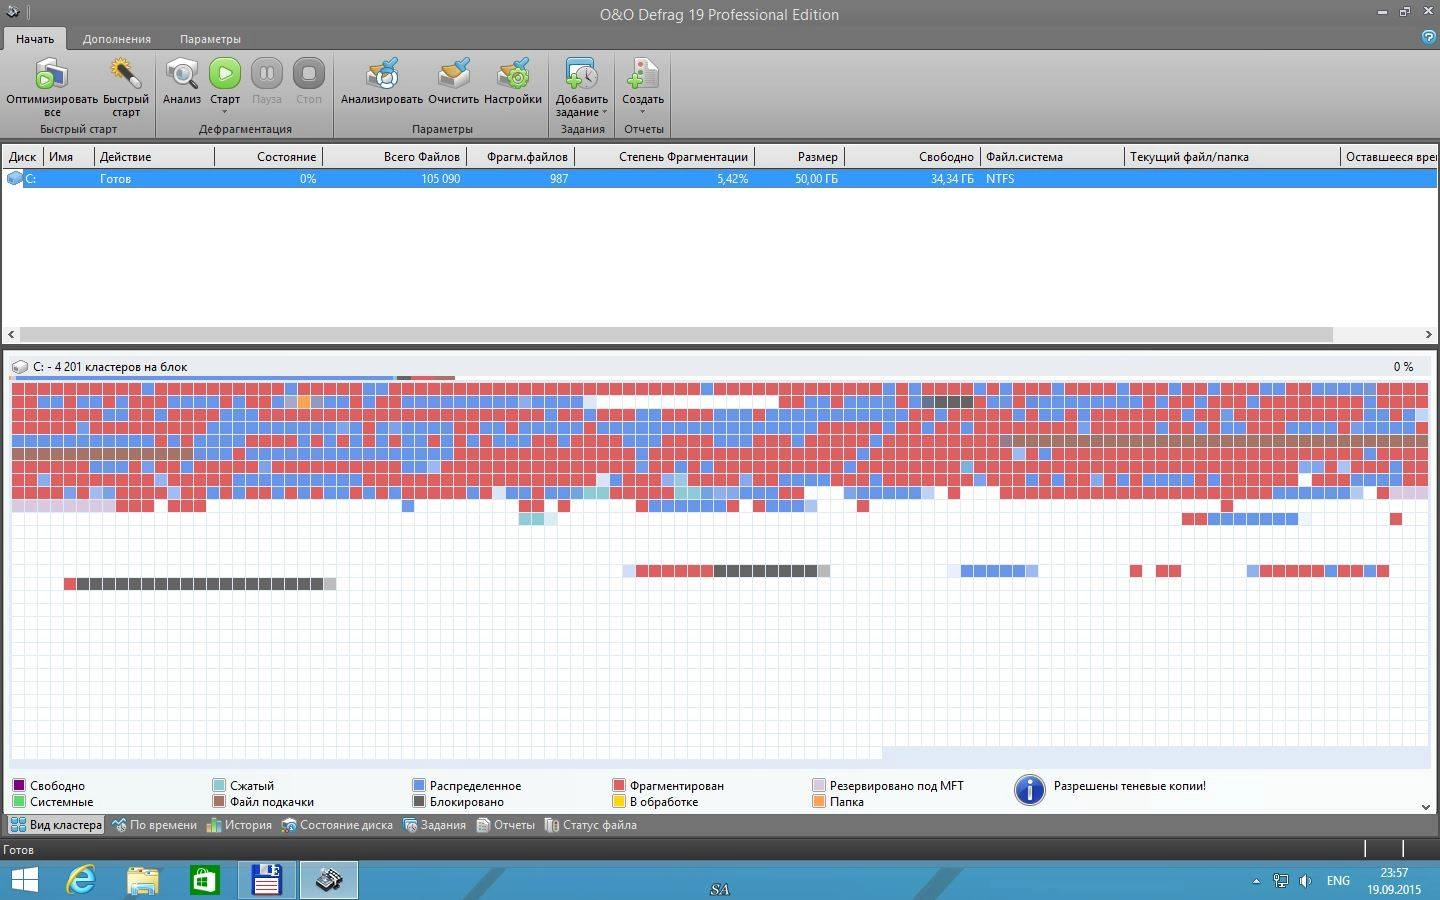Image resolution: width=1440 pixels, height=900 pixels.
Task: Click the Свободно legend color swatch
Action: [19, 786]
